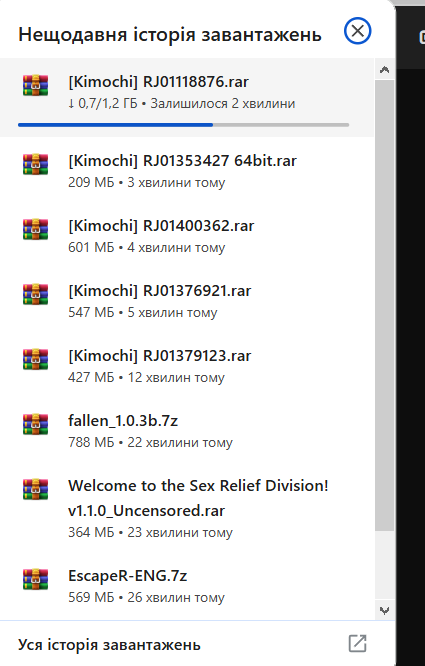Open the [Kimochi] RJ01400362.rar file
The width and height of the screenshot is (425, 666).
coord(187,236)
